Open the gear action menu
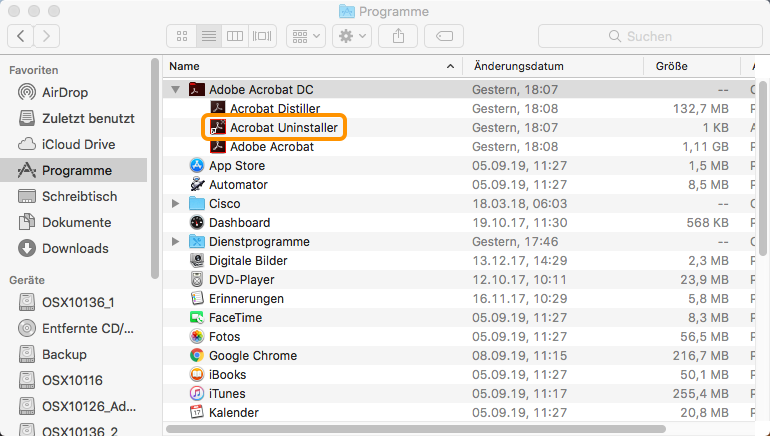This screenshot has width=770, height=436. [x=352, y=36]
